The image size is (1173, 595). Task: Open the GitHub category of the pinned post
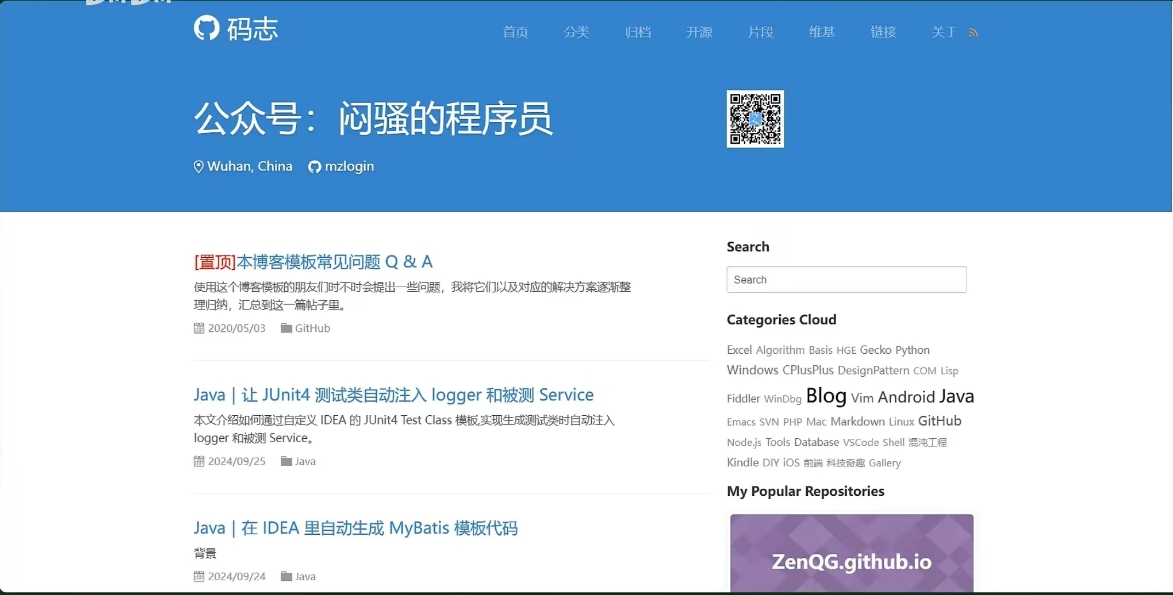(313, 328)
